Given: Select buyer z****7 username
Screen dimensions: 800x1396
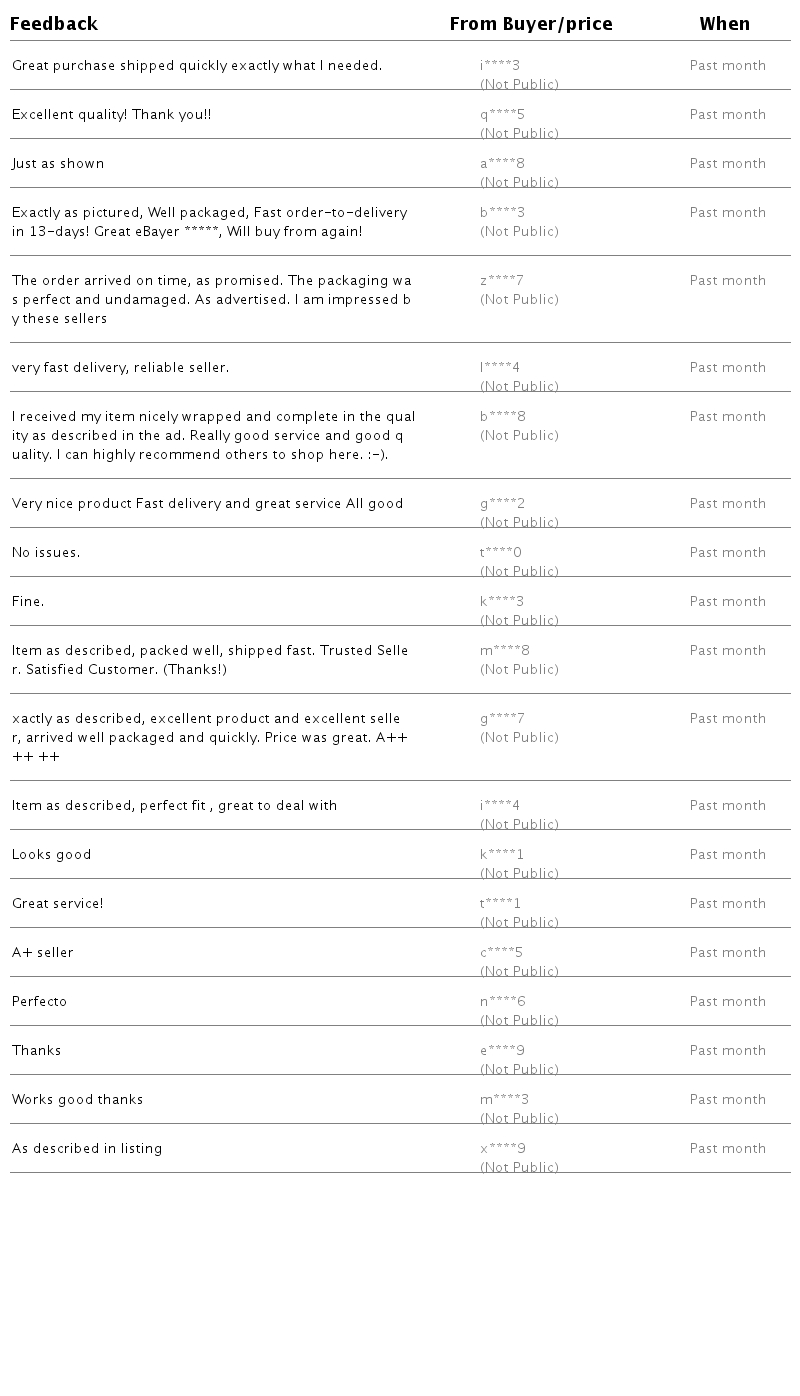Looking at the screenshot, I should coord(502,281).
